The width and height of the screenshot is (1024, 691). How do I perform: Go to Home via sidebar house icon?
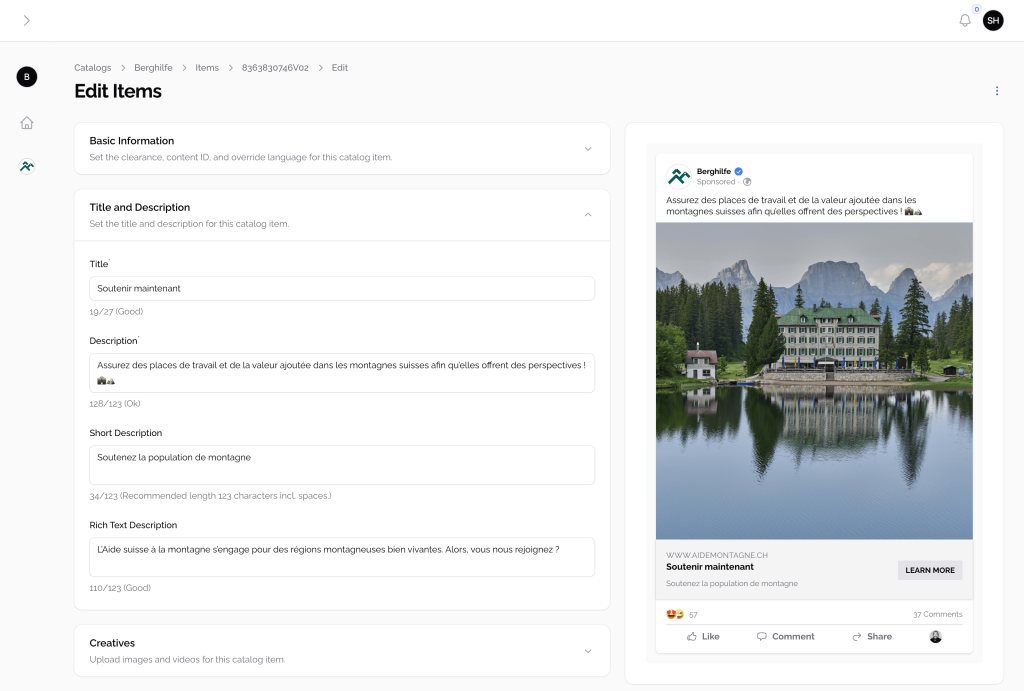point(27,123)
